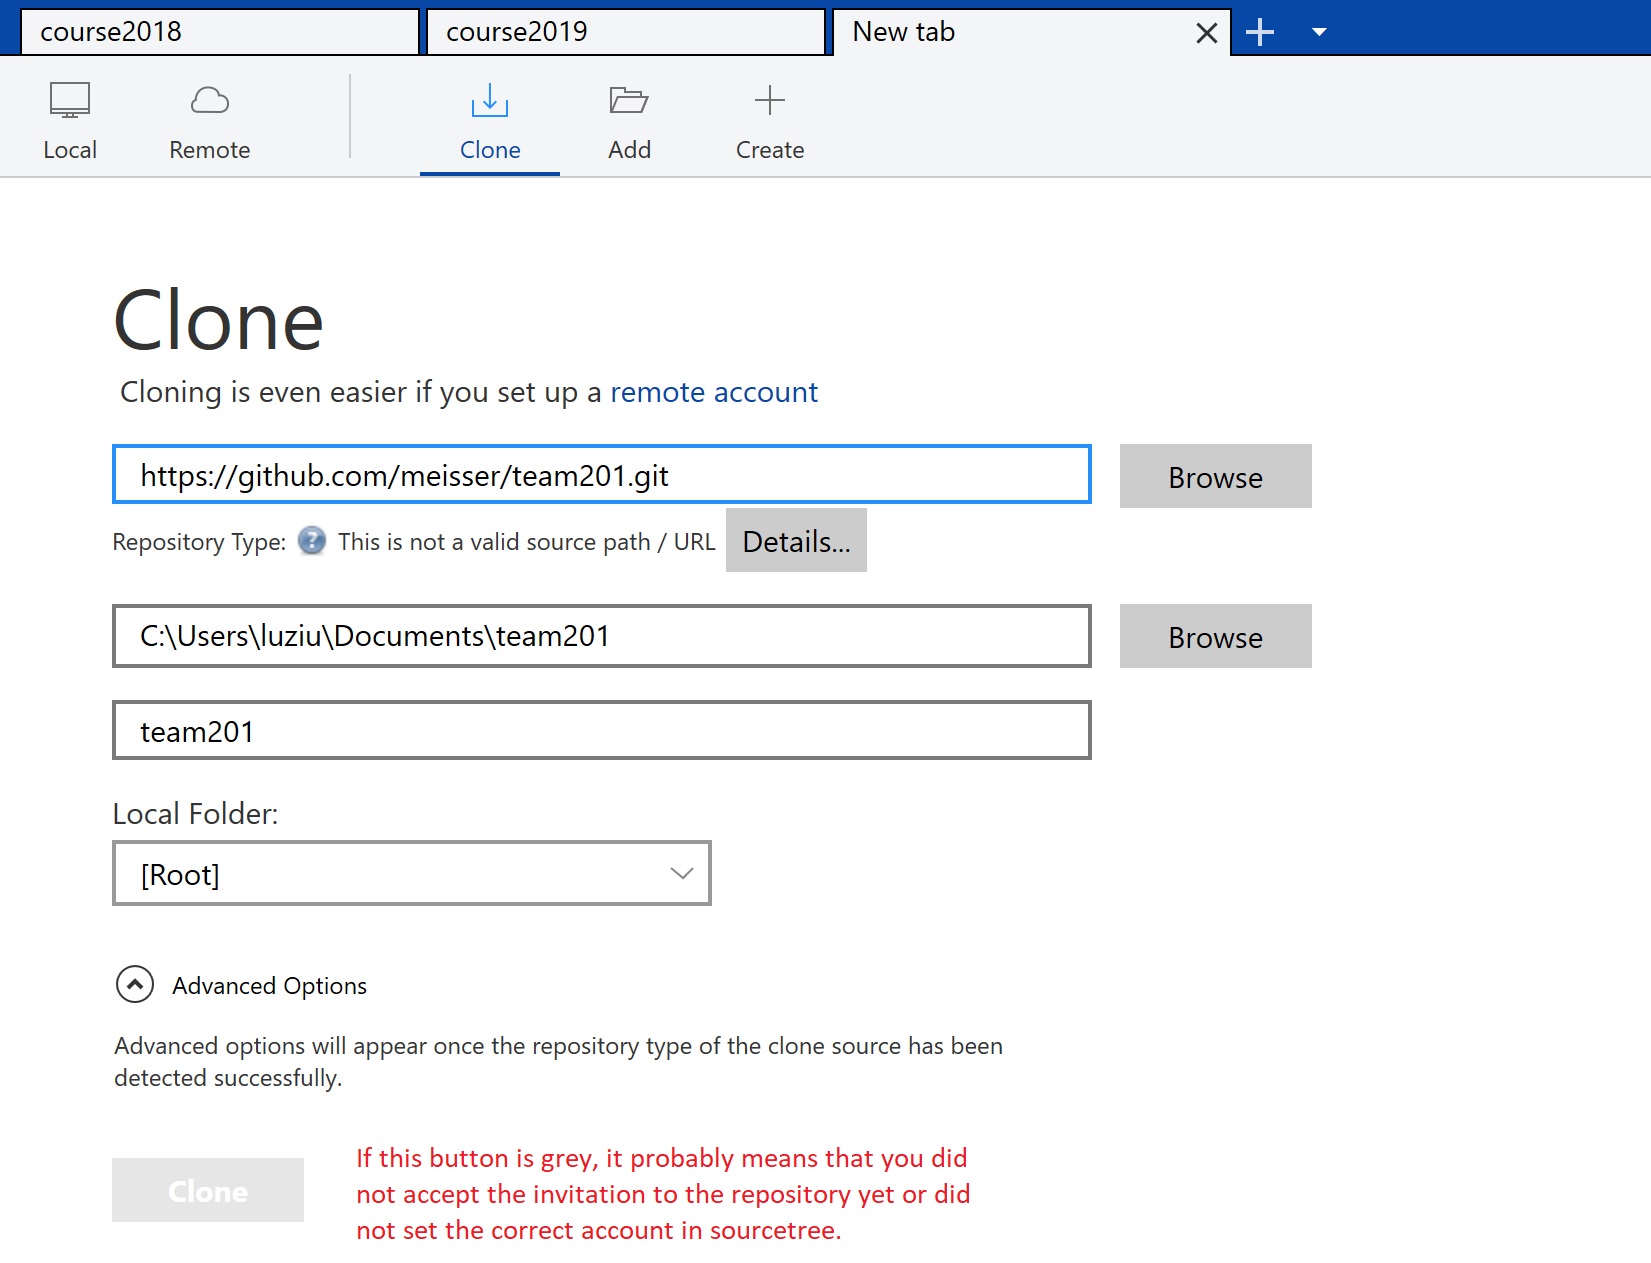The image size is (1651, 1263).
Task: Click the repository type help icon
Action: (312, 541)
